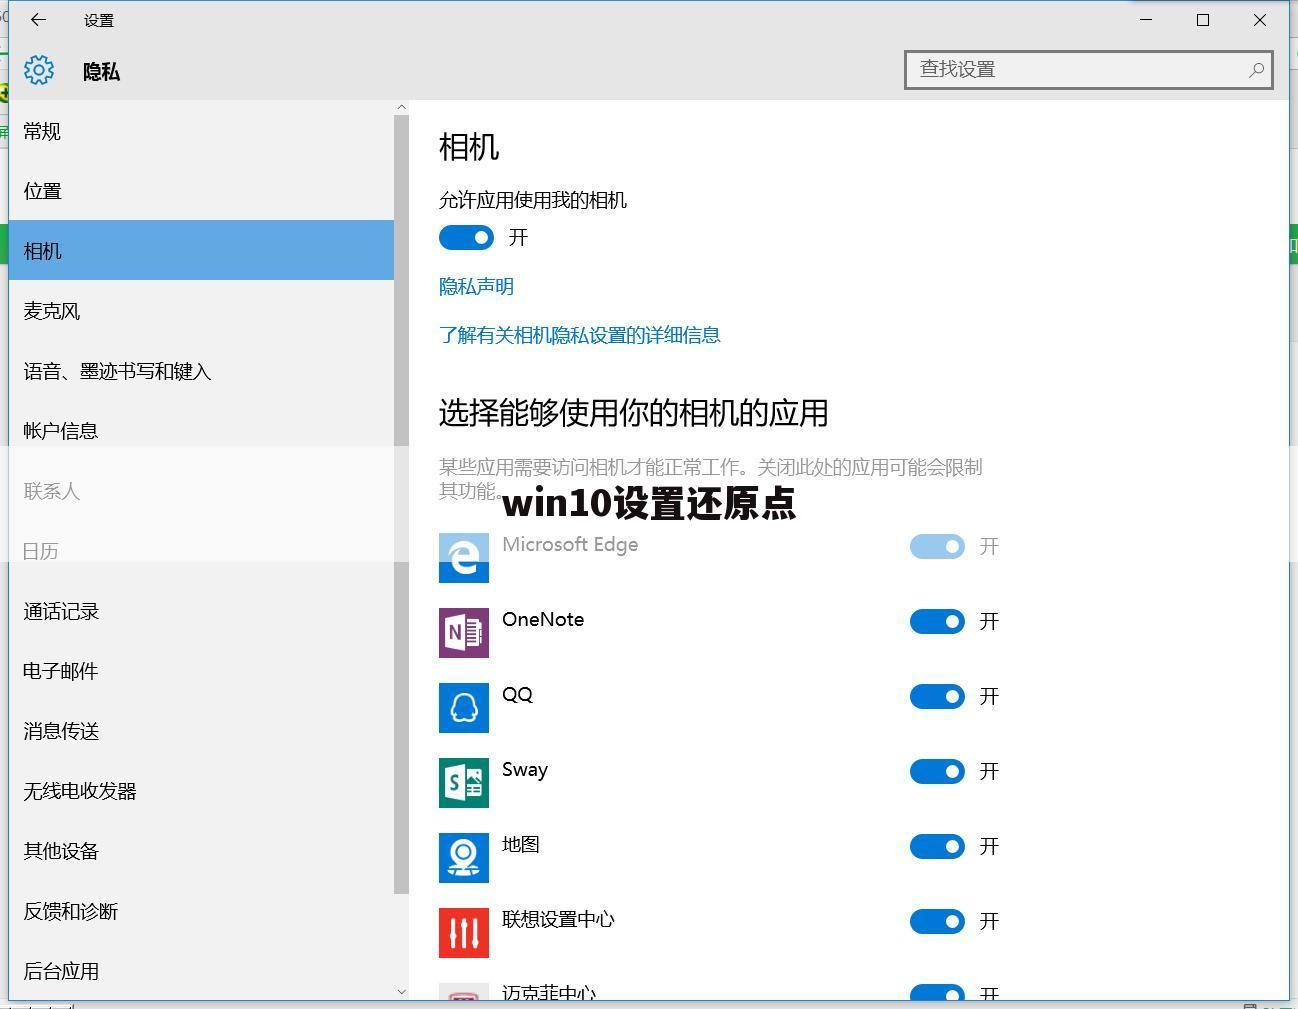
Task: Click the 联想设置中心 label
Action: point(558,919)
